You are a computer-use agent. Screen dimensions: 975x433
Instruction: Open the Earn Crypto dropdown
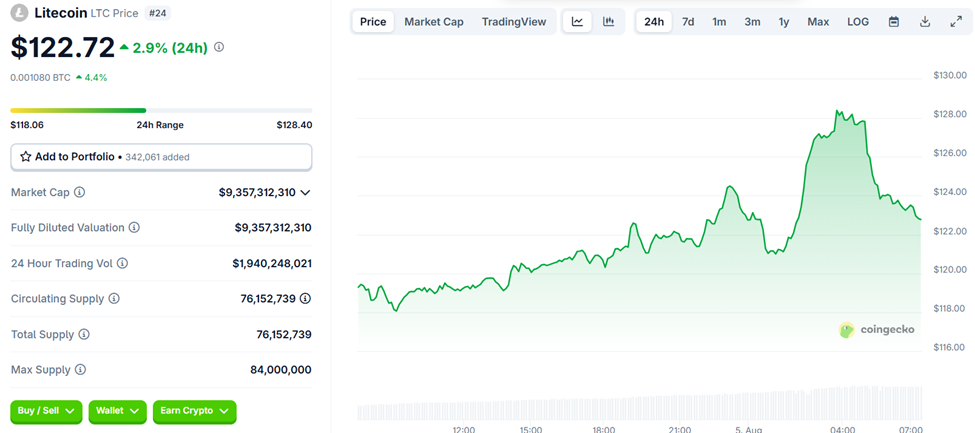pyautogui.click(x=195, y=411)
